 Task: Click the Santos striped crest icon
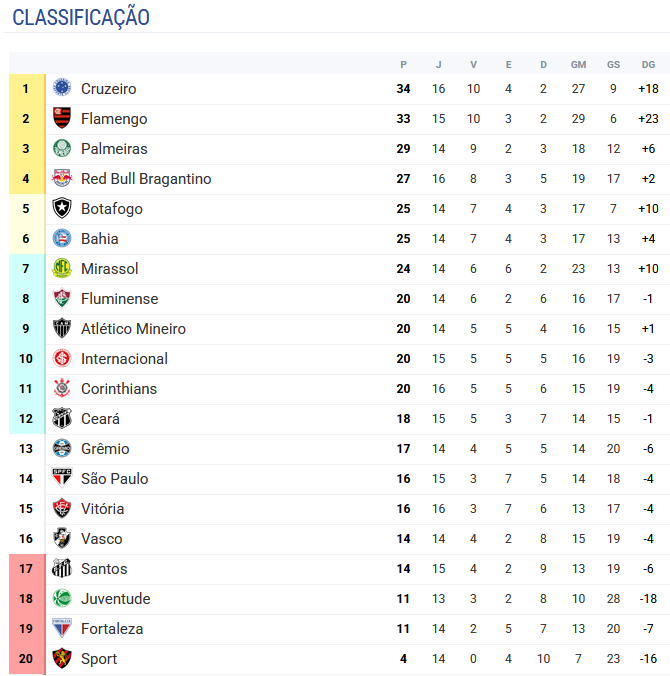62,568
